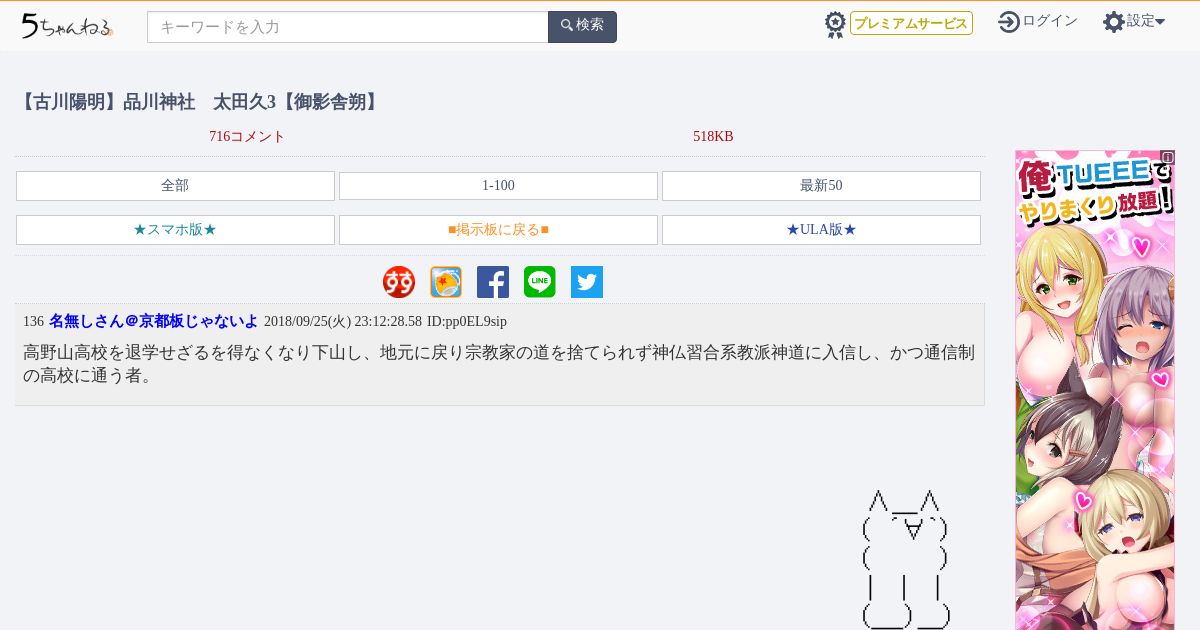
Task: Share thread on Twitter
Action: 587,282
